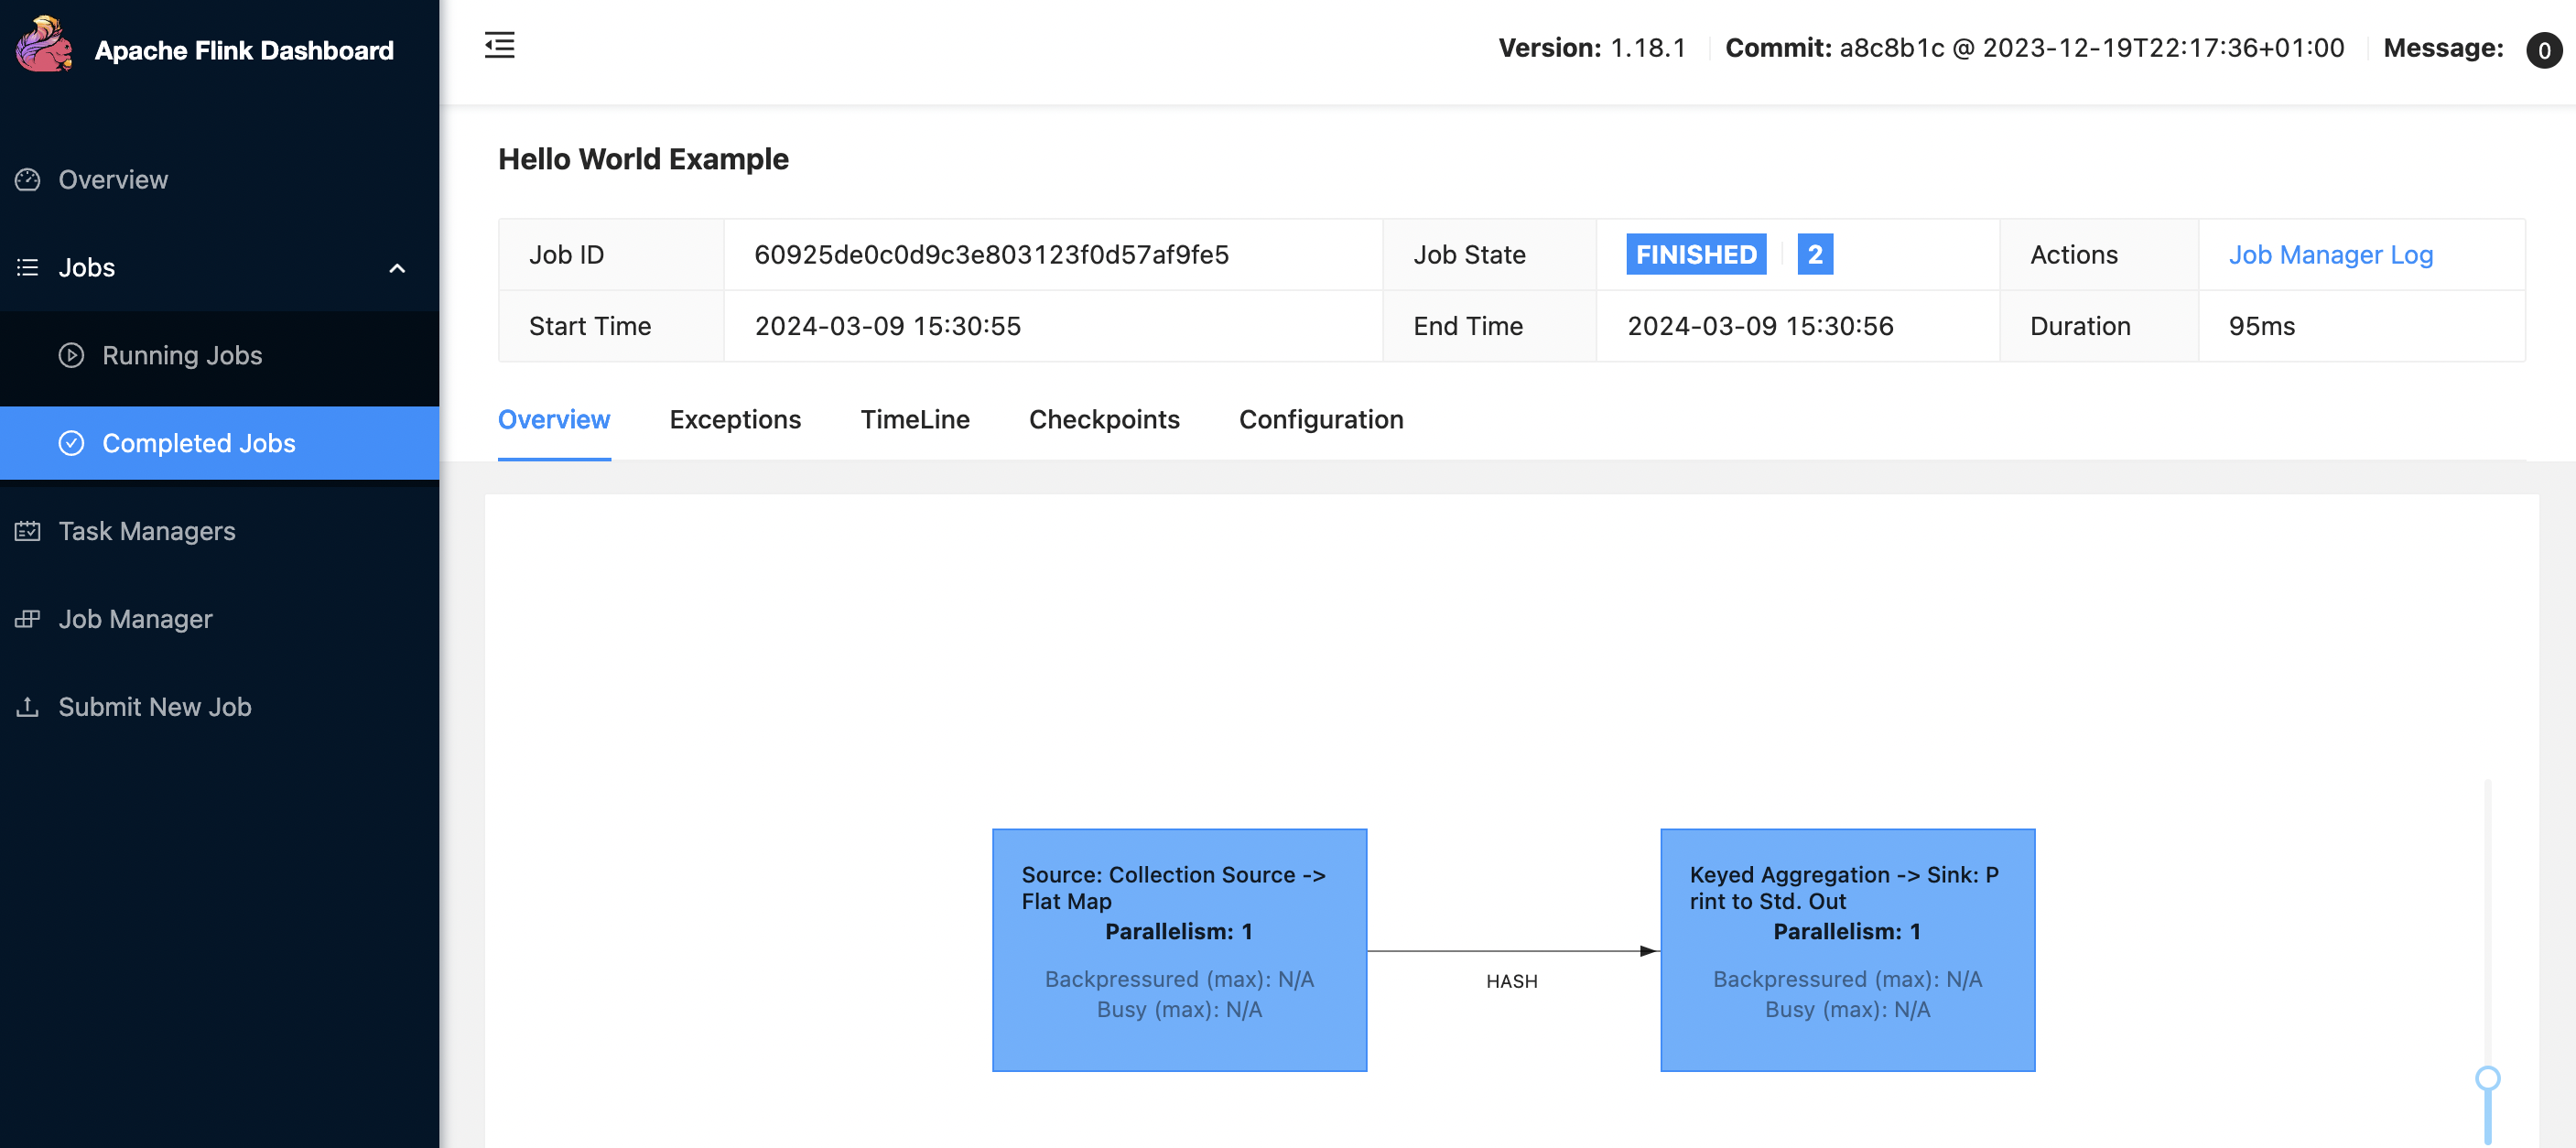Image resolution: width=2576 pixels, height=1148 pixels.
Task: Switch to the Exceptions tab
Action: (735, 420)
